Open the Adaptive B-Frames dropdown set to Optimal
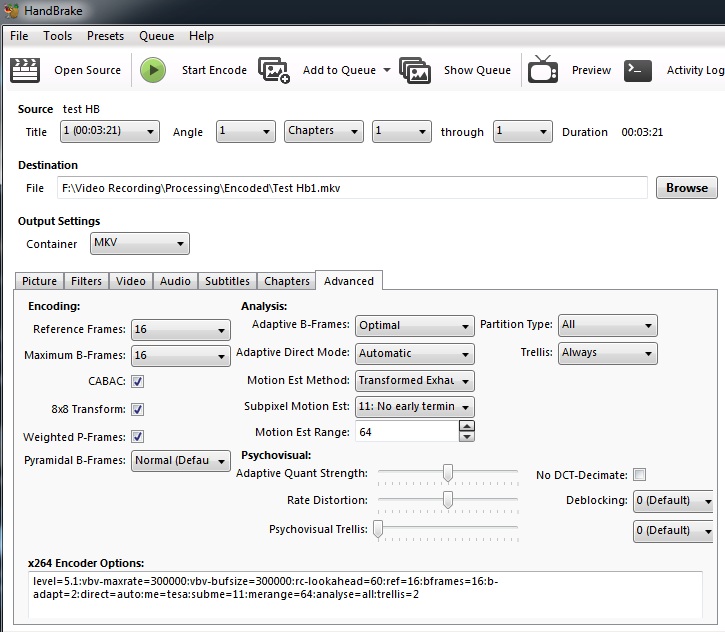The height and width of the screenshot is (632, 725). [x=415, y=325]
